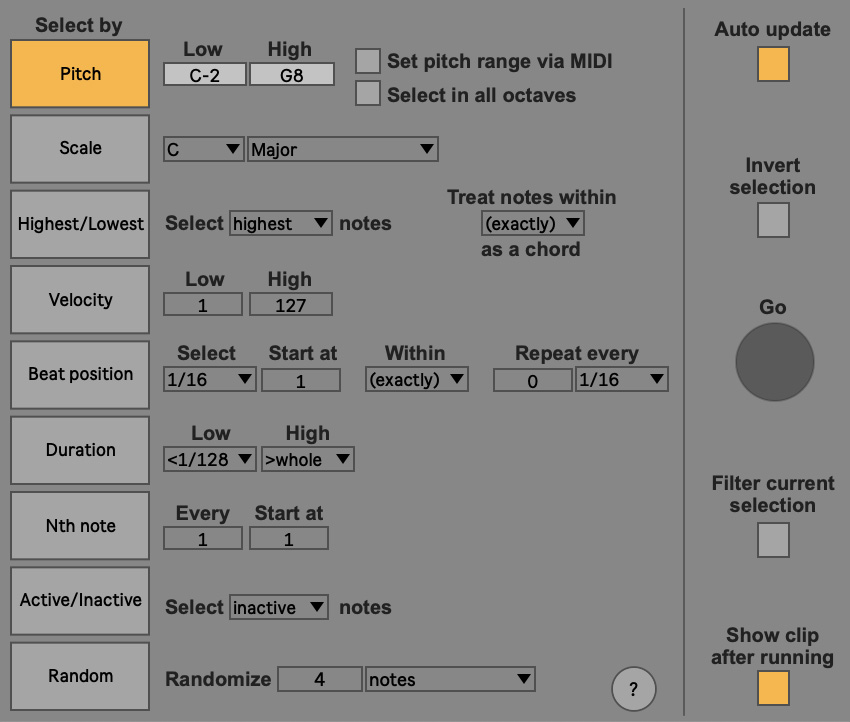Viewport: 850px width, 722px height.
Task: Toggle the Auto update switch
Action: coord(773,65)
